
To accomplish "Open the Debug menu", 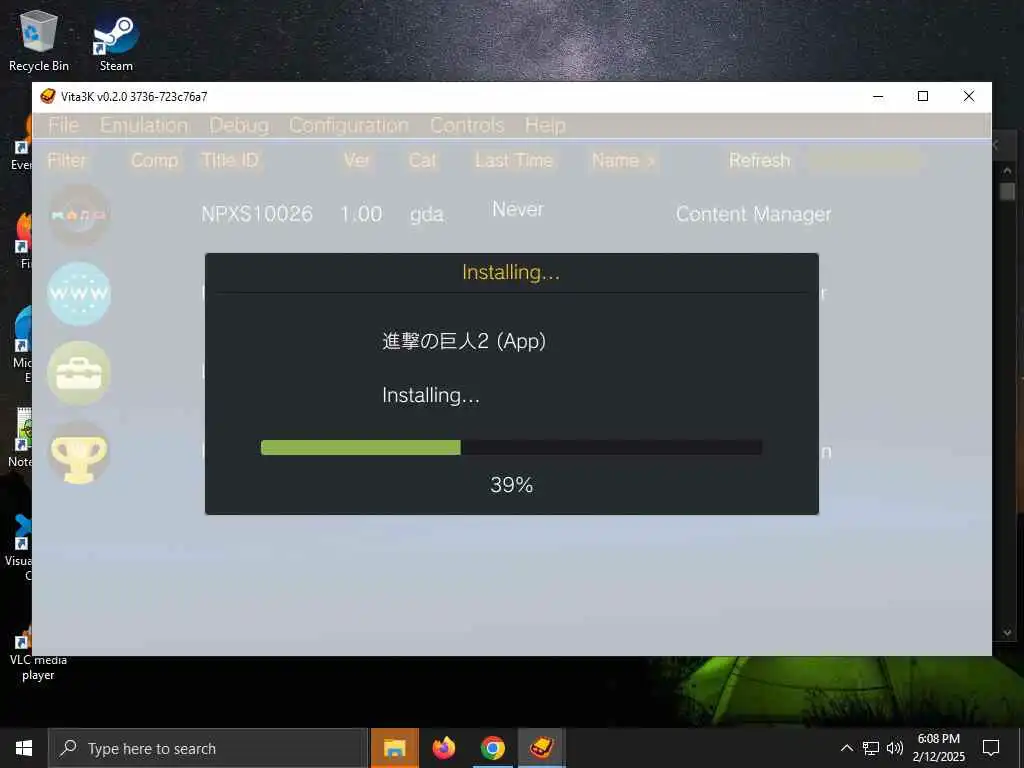I will (x=239, y=125).
